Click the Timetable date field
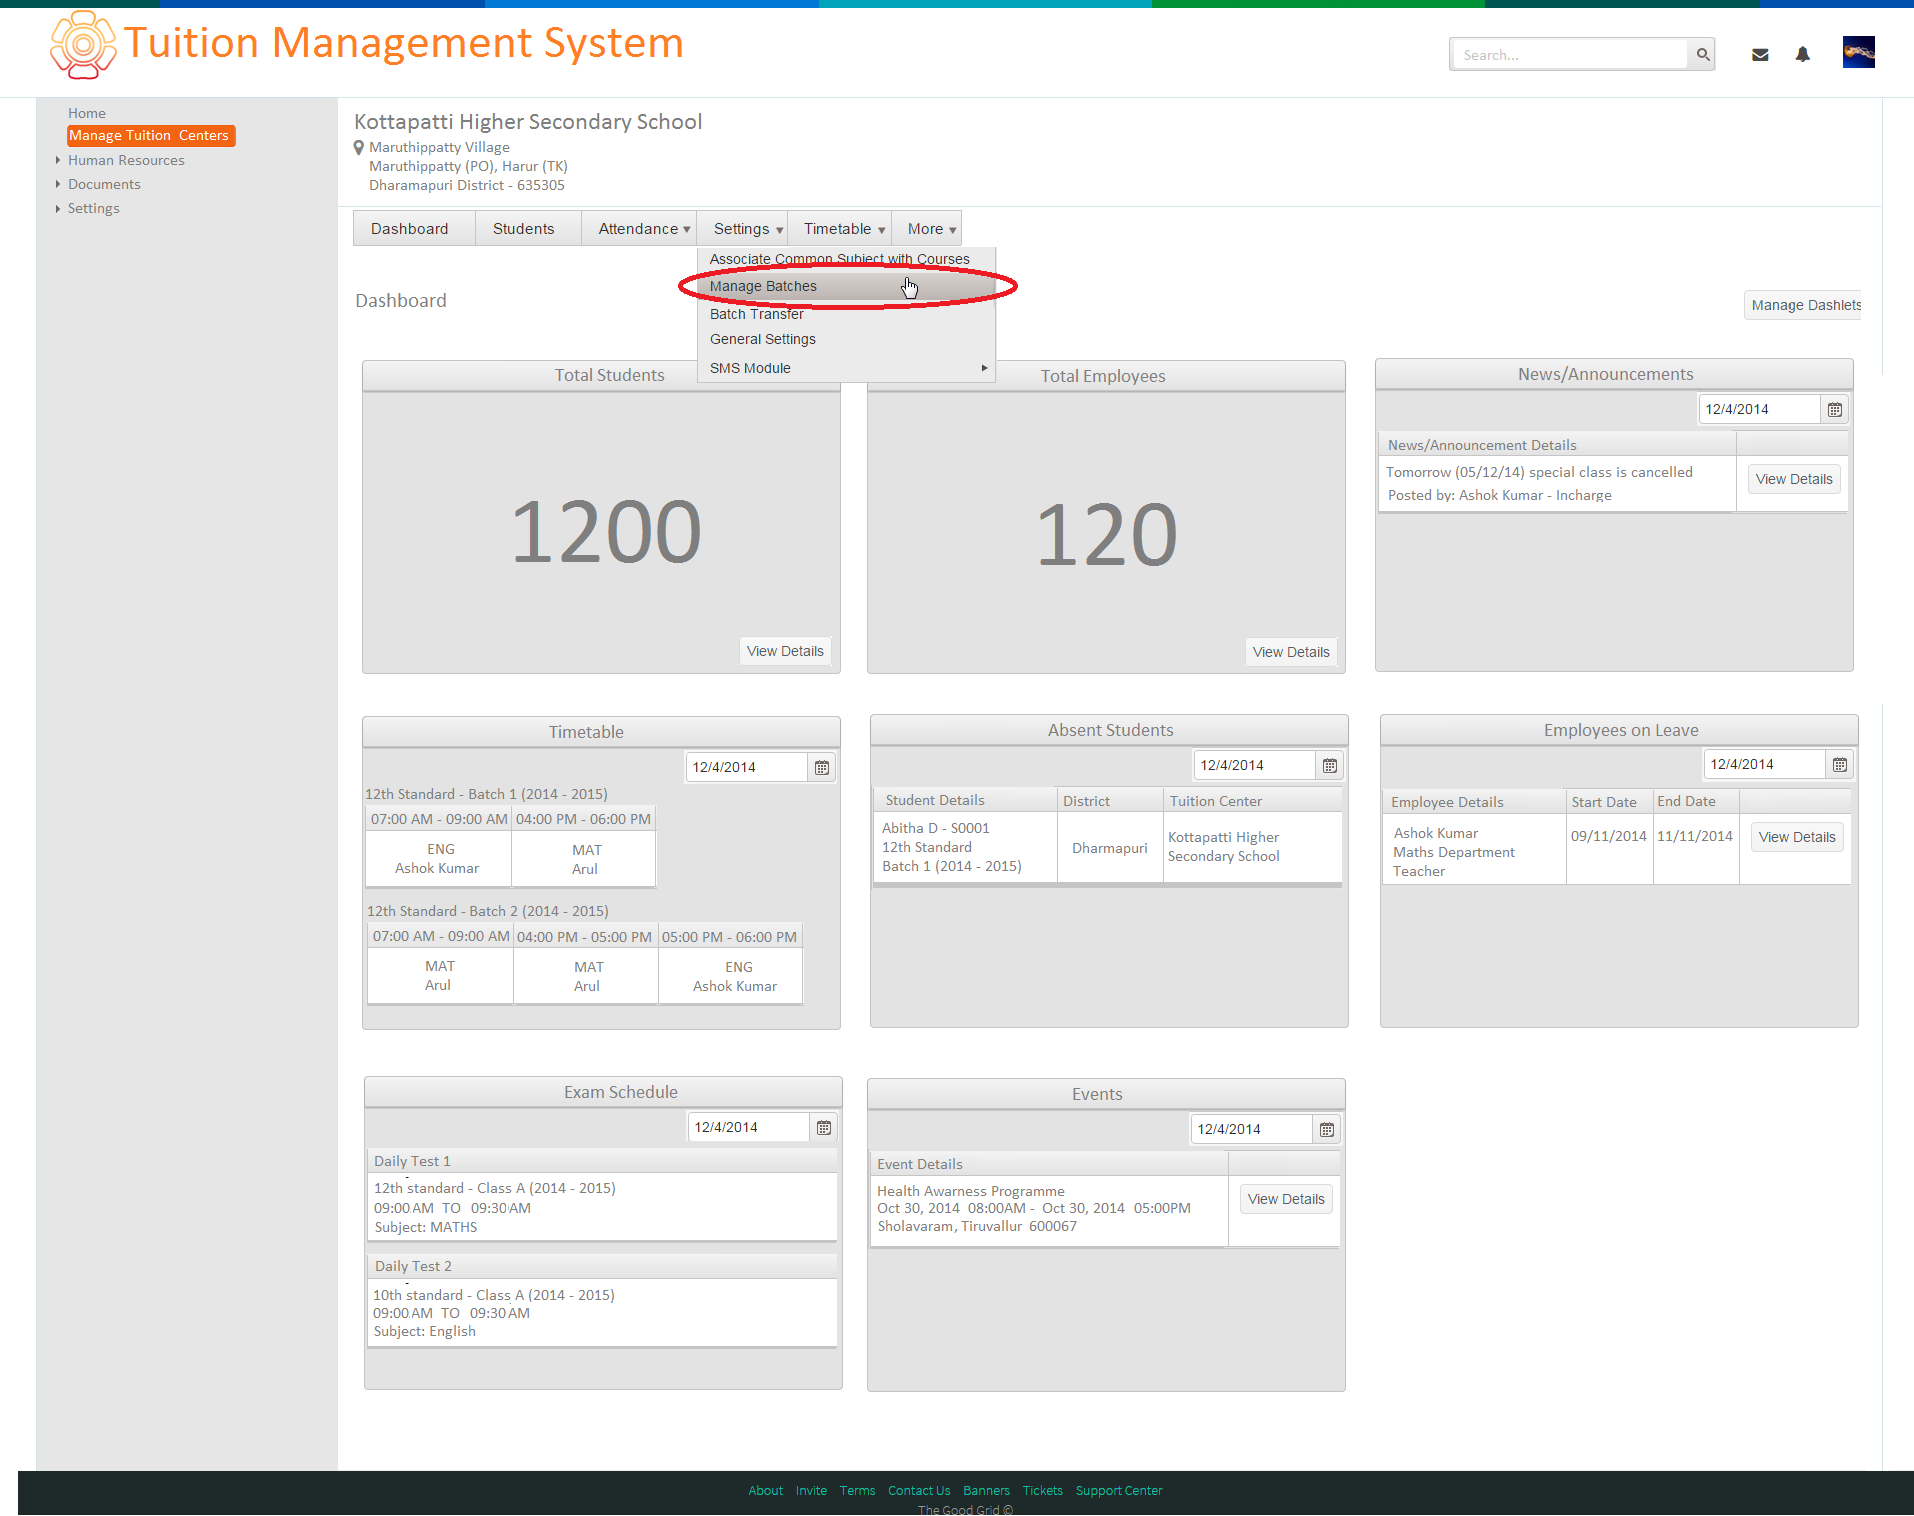The width and height of the screenshot is (1914, 1516). 746,768
